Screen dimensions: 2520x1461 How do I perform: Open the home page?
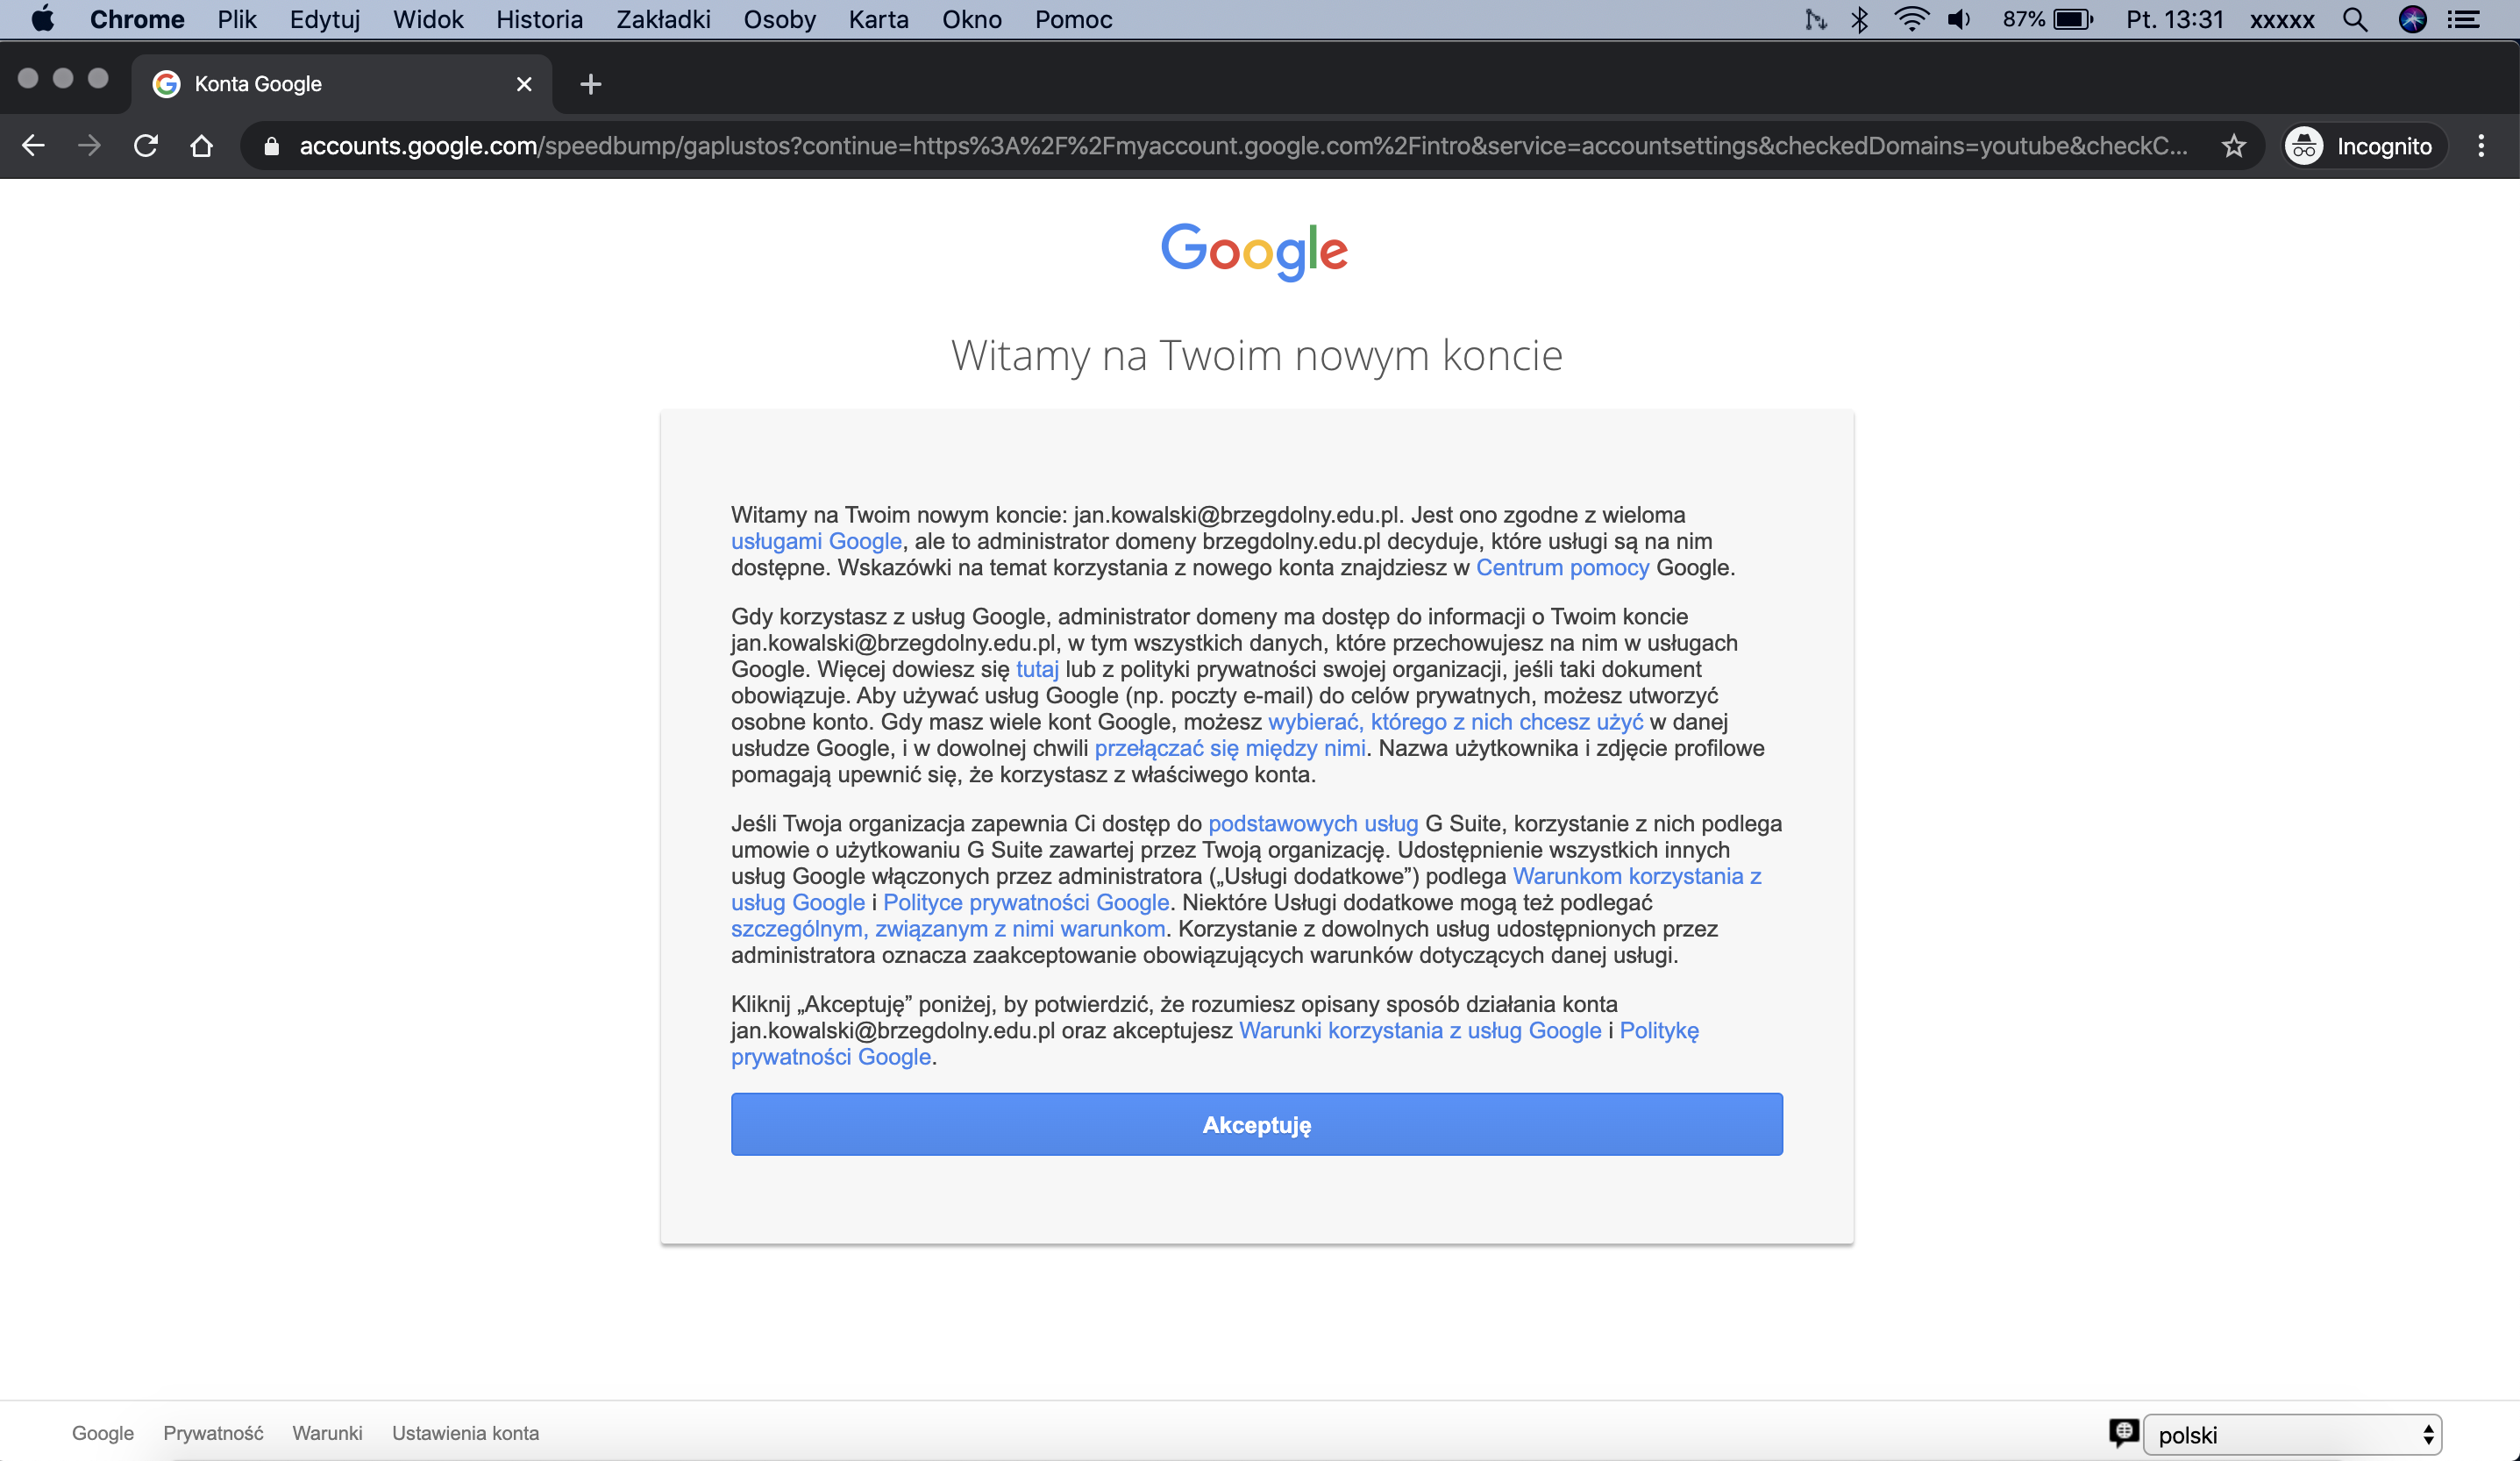tap(202, 146)
